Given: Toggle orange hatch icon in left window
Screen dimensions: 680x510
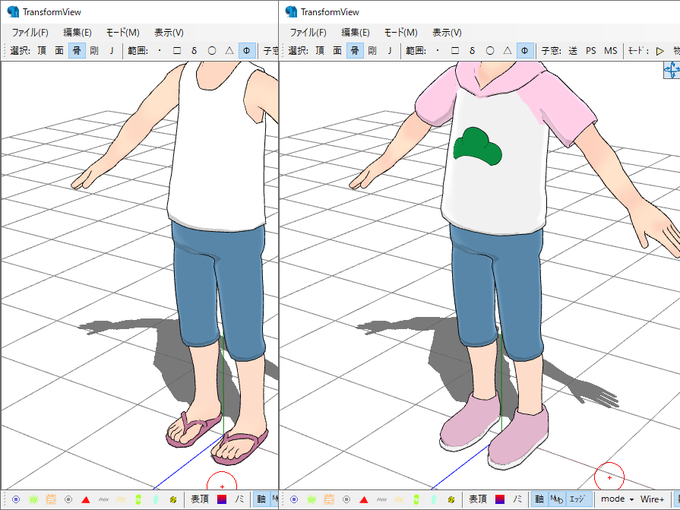Looking at the screenshot, I should pos(51,500).
